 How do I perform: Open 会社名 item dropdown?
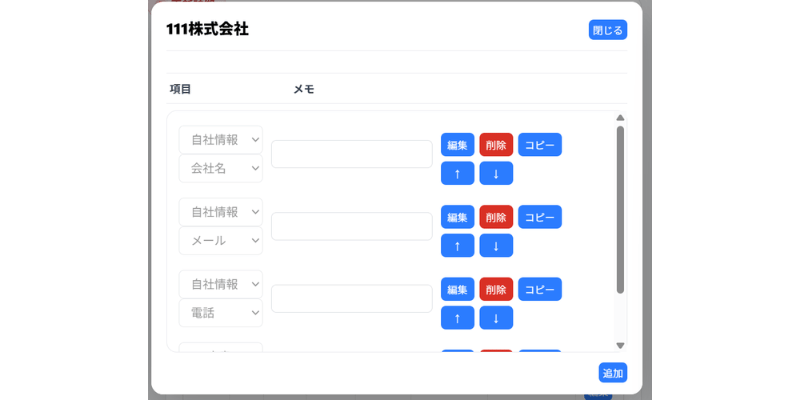(x=220, y=169)
